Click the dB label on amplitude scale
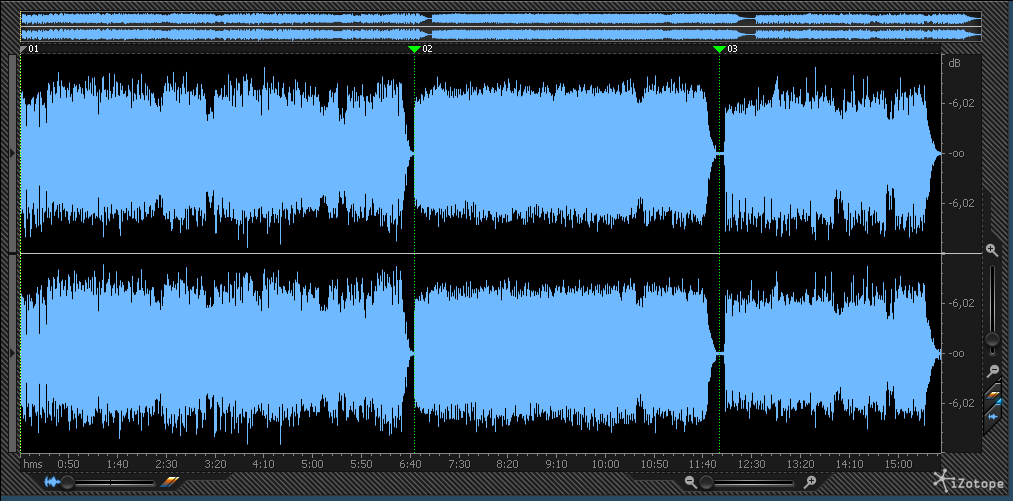Screen dimensions: 1013x501 tap(954, 64)
